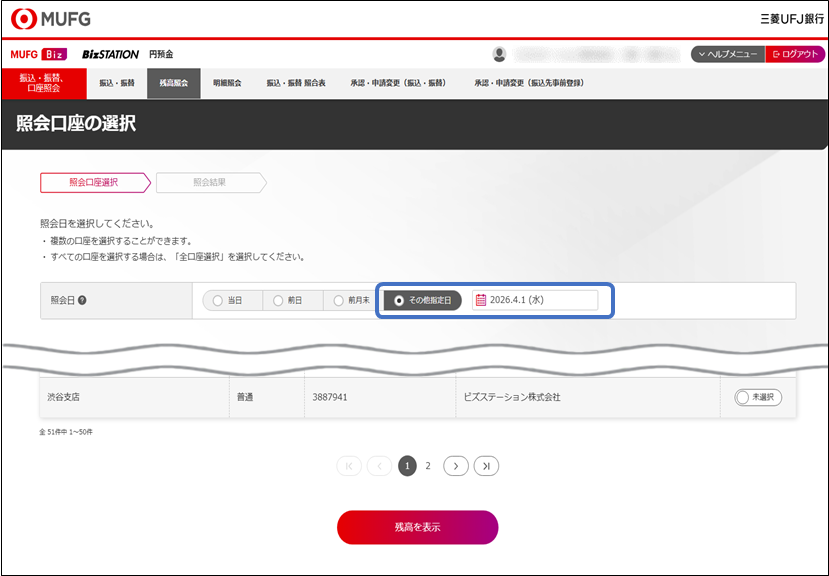The height and width of the screenshot is (576, 829).
Task: Click the MUFG Biz badge
Action: tap(39, 54)
